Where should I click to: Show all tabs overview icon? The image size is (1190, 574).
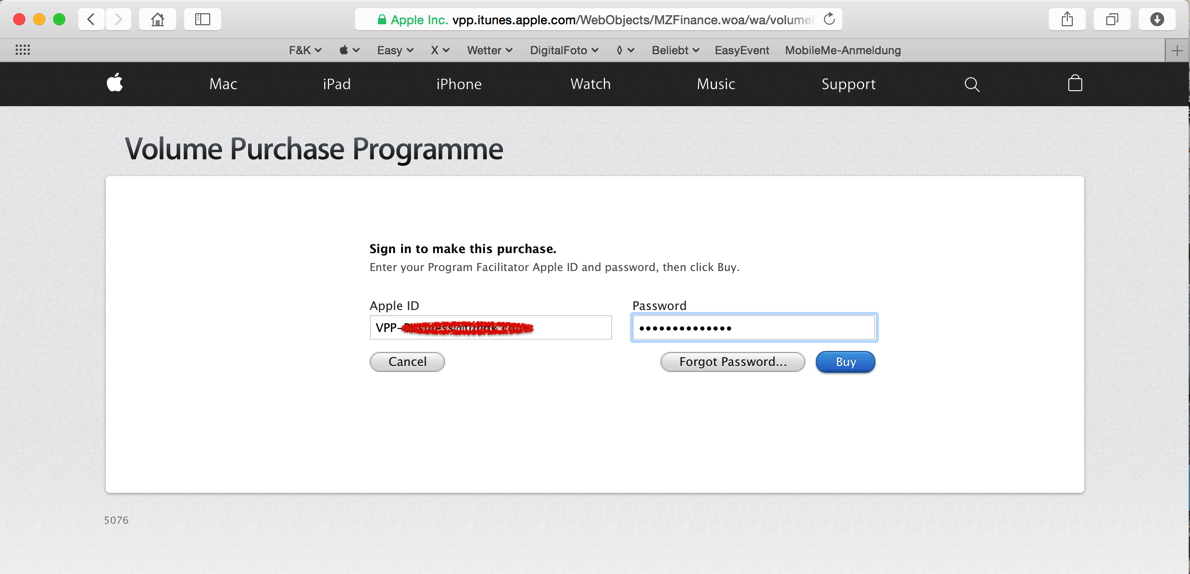tap(1112, 19)
